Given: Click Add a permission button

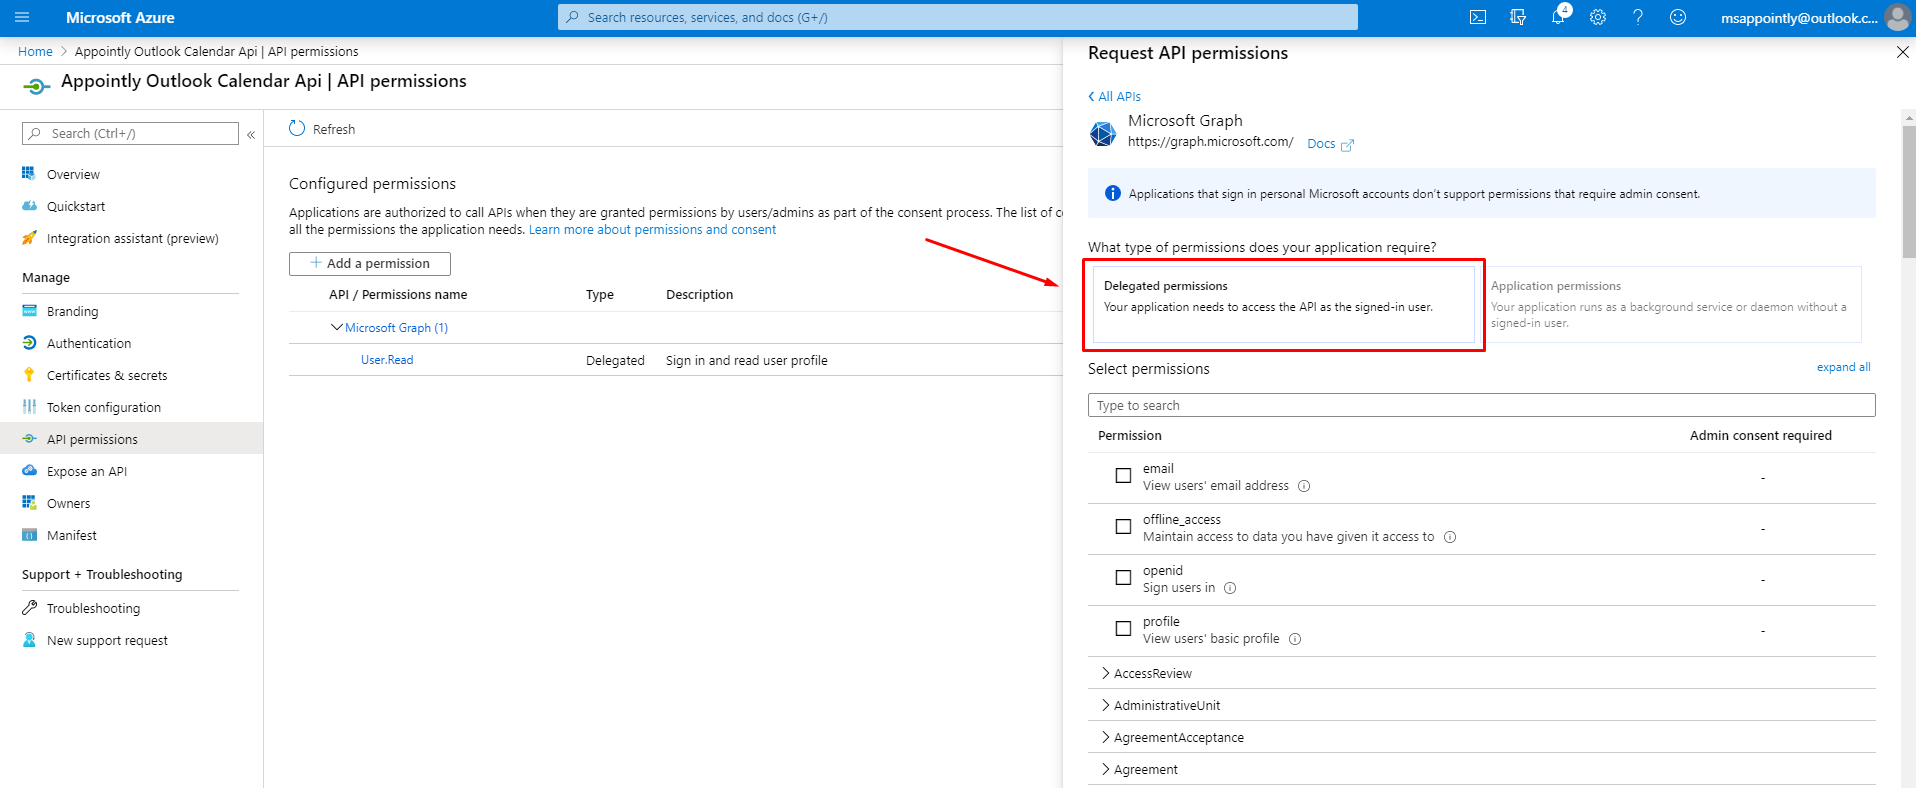Looking at the screenshot, I should click(370, 263).
